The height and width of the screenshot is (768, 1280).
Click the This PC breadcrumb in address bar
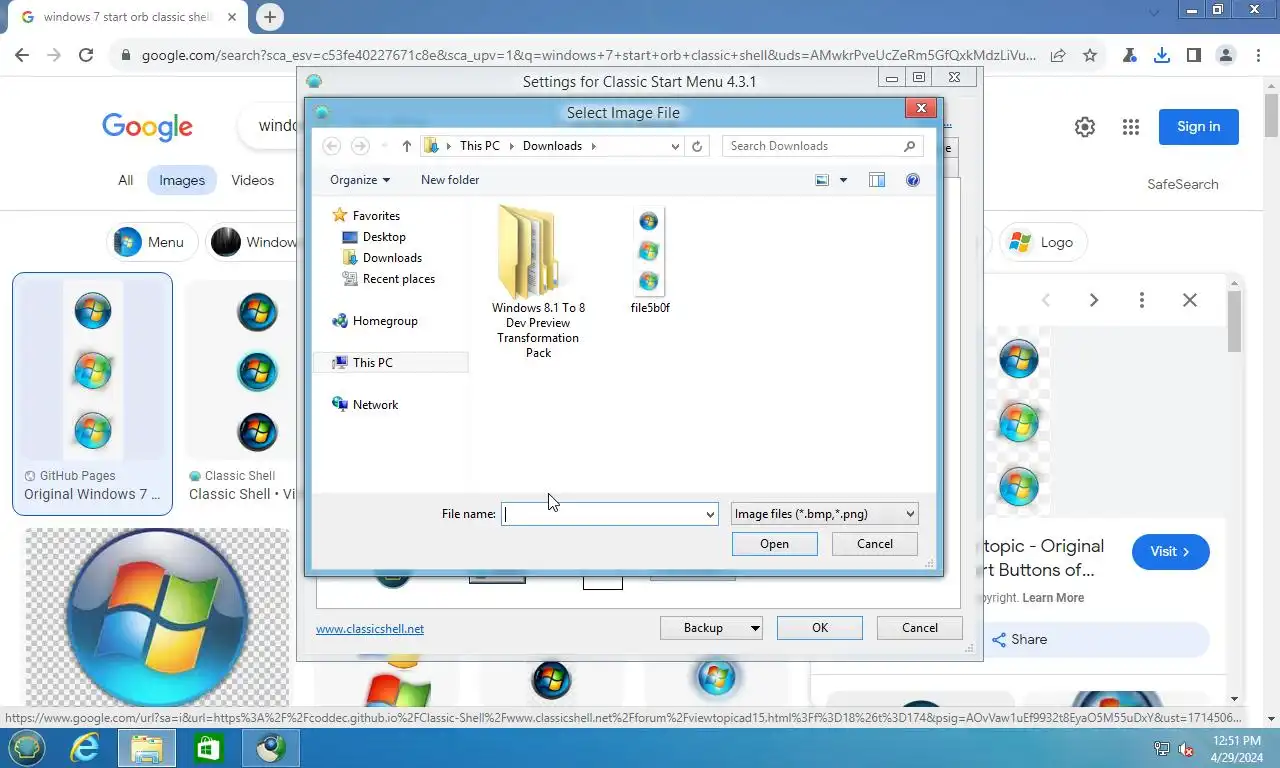[x=479, y=146]
